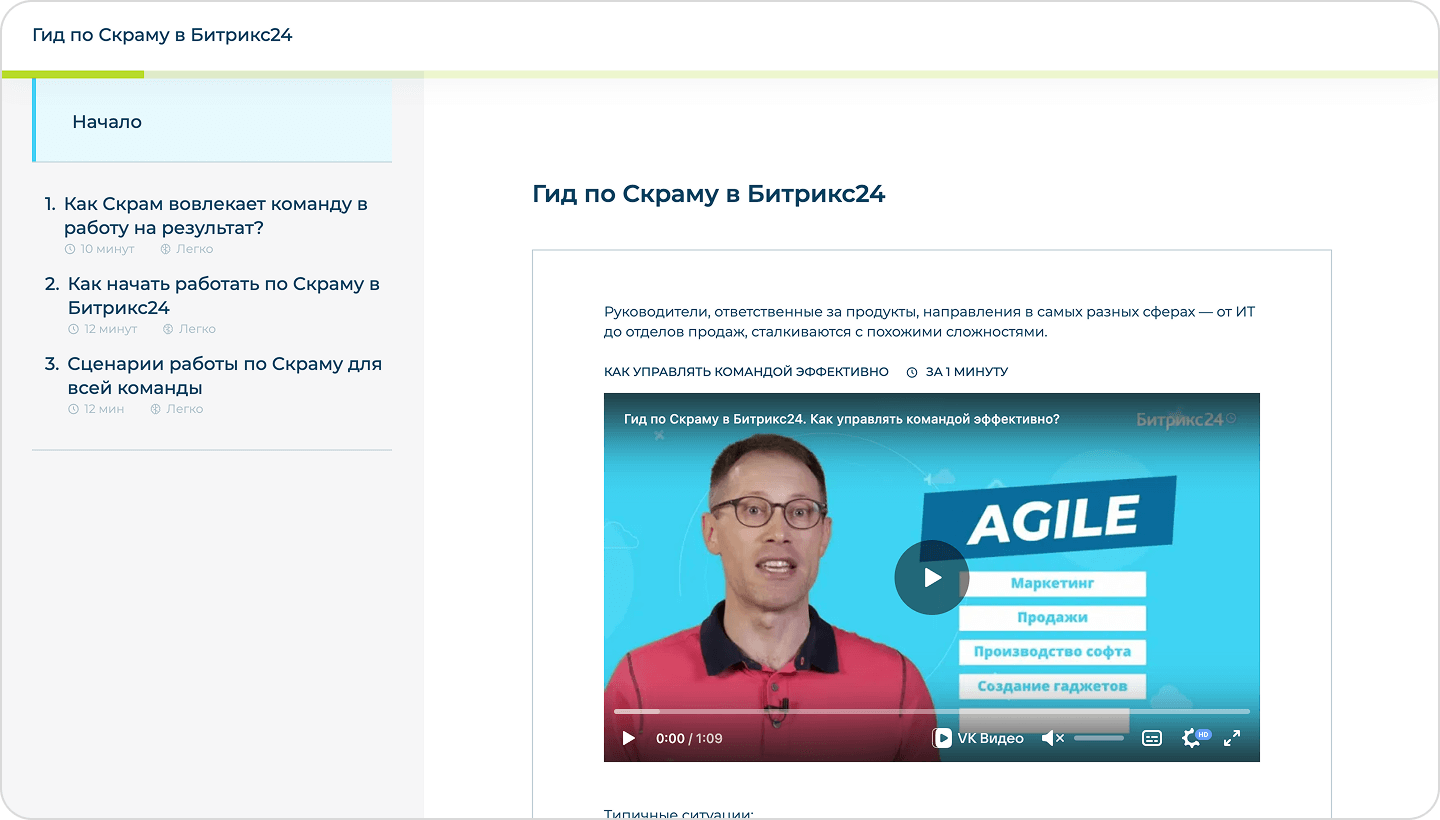The width and height of the screenshot is (1440, 820).
Task: Open lesson 'Как Скрам вовлекает команду'
Action: [x=215, y=215]
